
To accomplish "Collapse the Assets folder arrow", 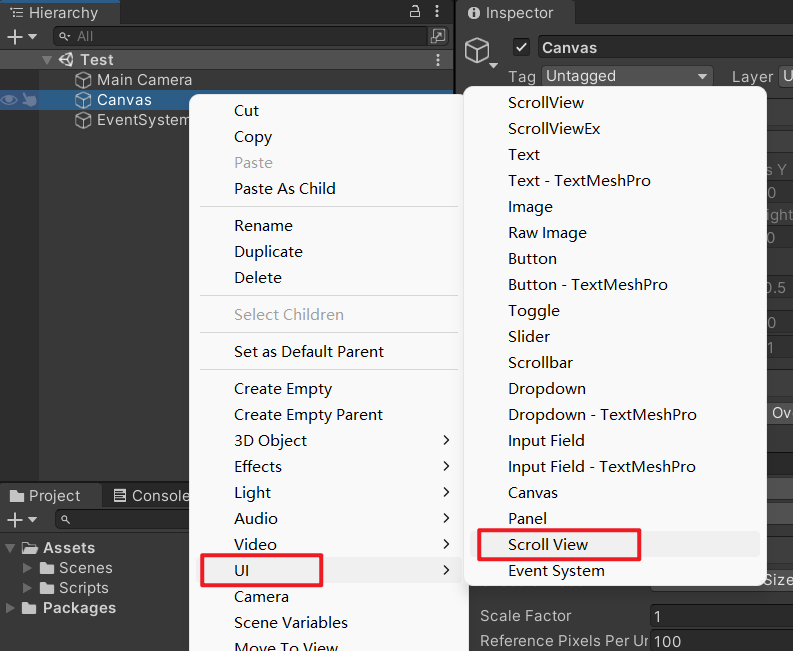I will coord(10,548).
